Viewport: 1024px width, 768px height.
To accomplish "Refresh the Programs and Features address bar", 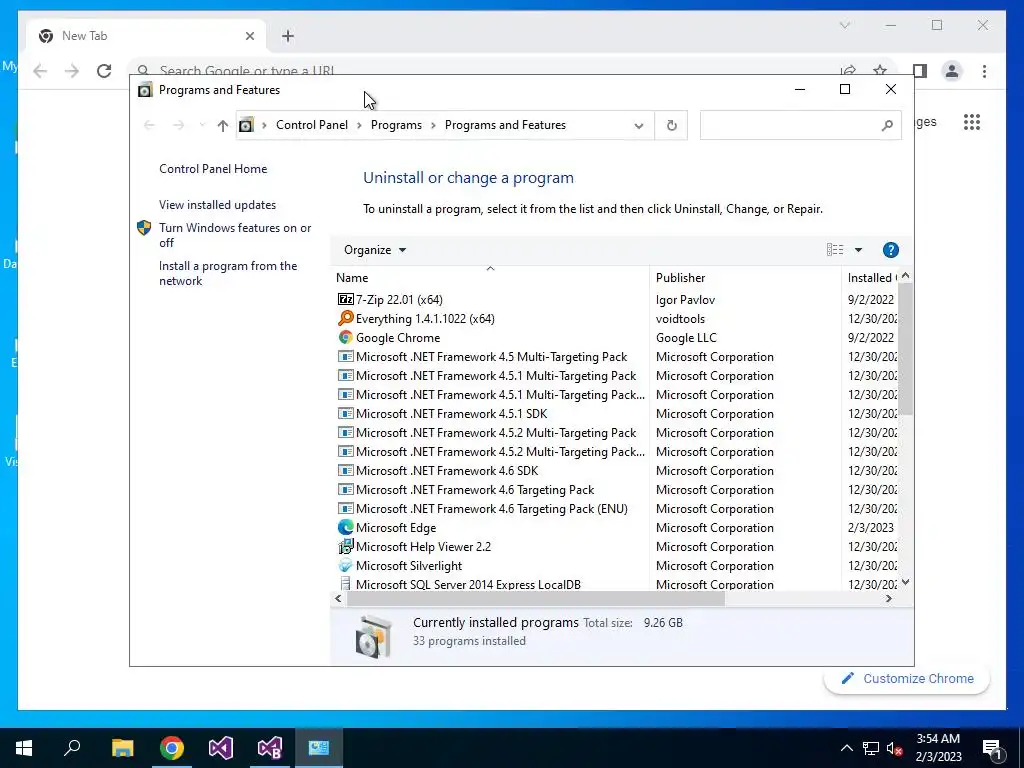I will (671, 125).
